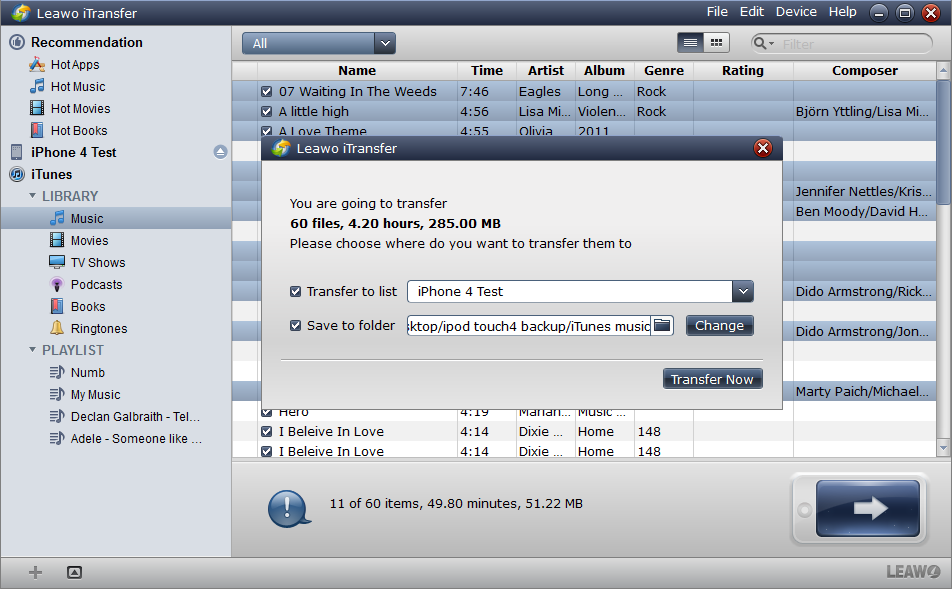Image resolution: width=952 pixels, height=589 pixels.
Task: Uncheck A little high song
Action: (x=266, y=112)
